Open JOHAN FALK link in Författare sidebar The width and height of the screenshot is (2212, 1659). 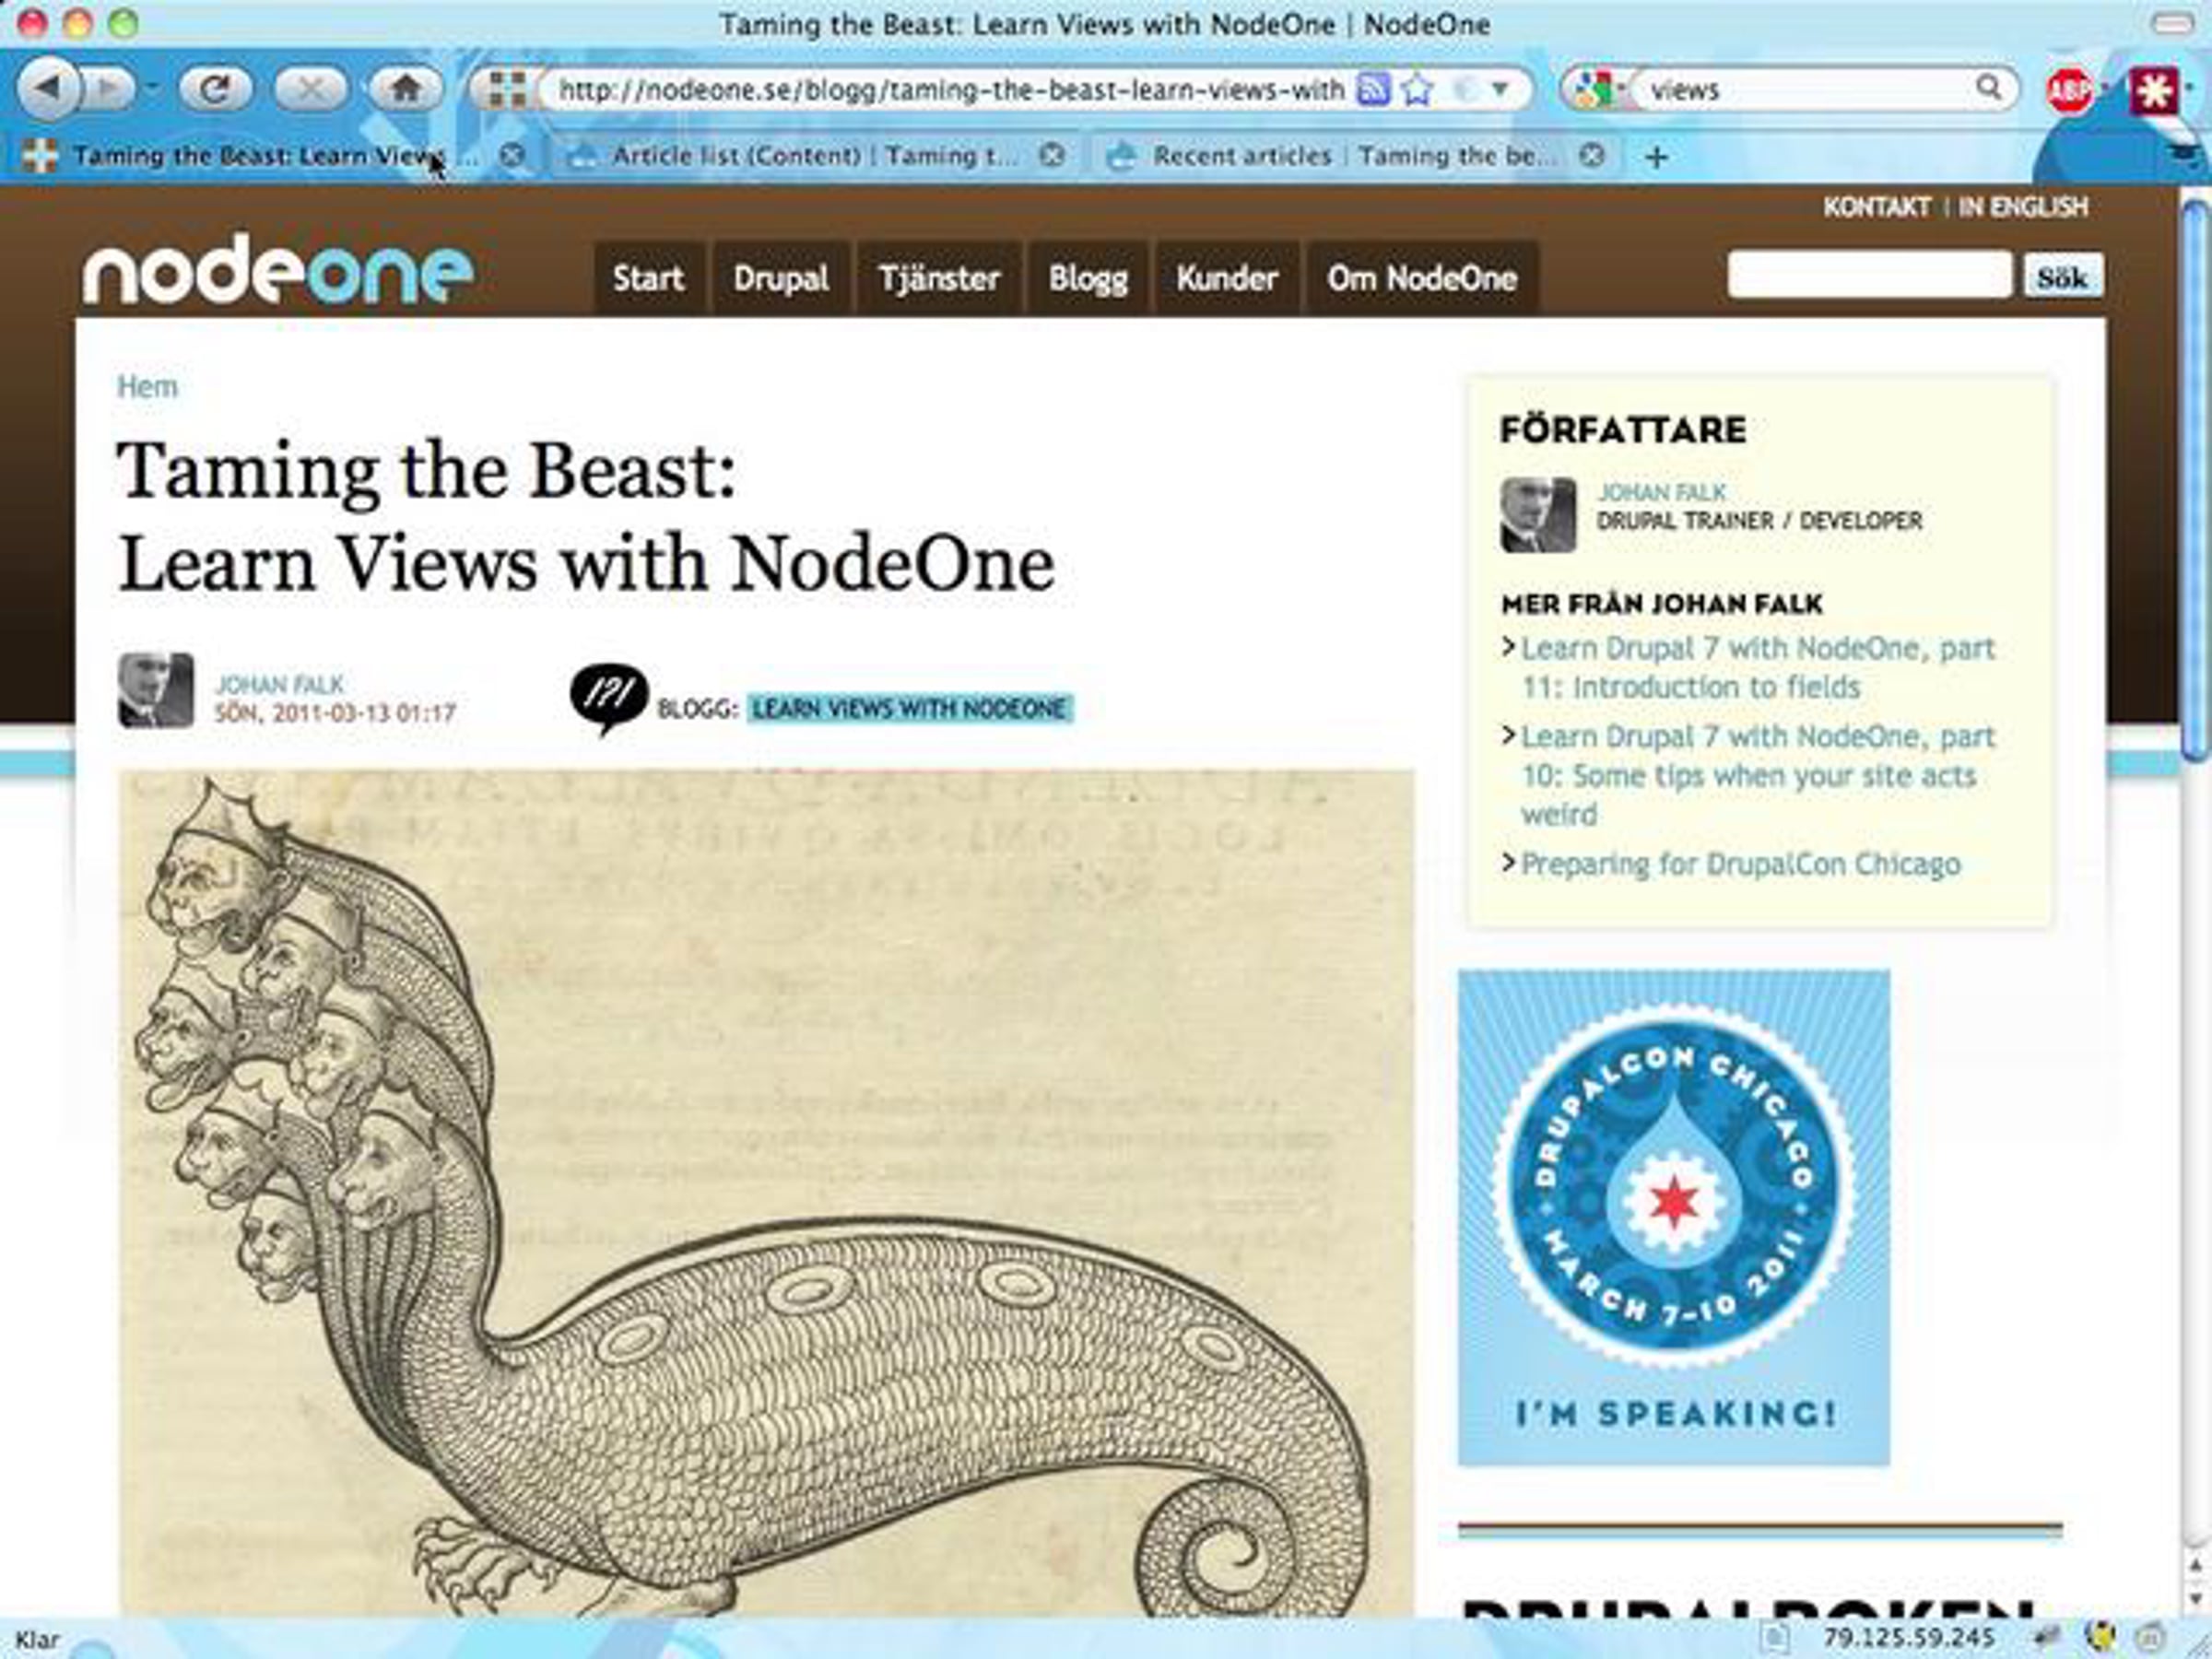[1662, 492]
